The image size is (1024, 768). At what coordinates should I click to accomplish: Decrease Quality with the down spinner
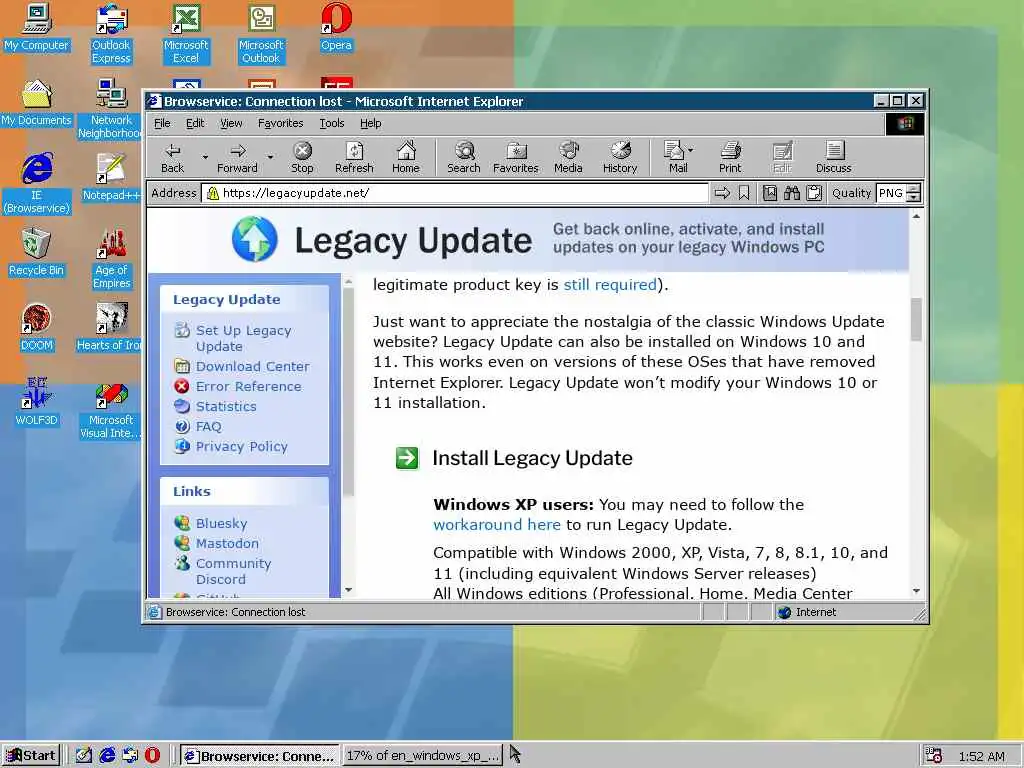coord(914,197)
